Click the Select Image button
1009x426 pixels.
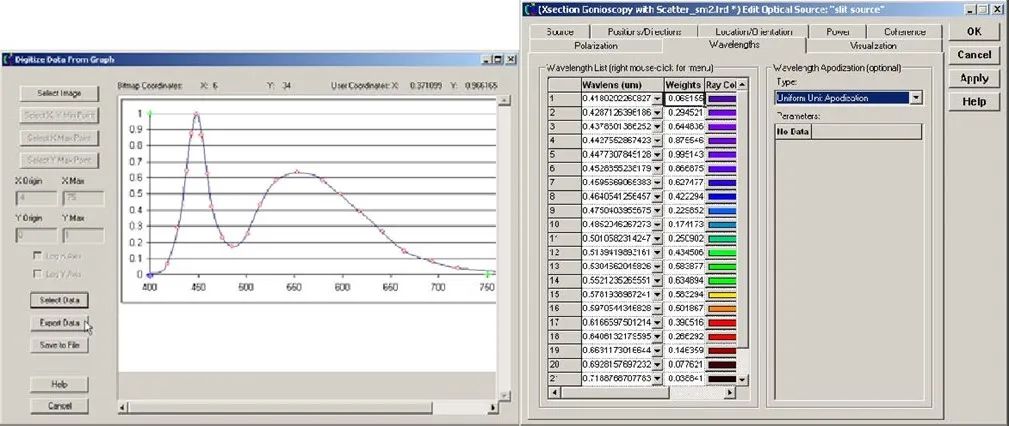point(59,93)
